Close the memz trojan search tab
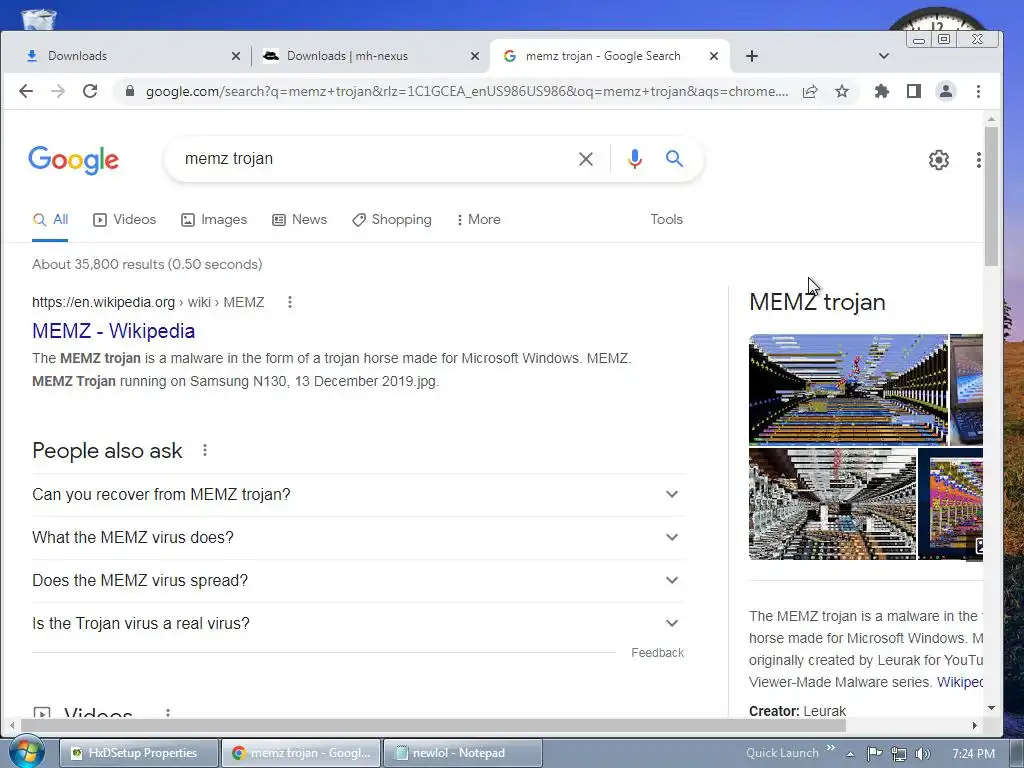The height and width of the screenshot is (768, 1024). pyautogui.click(x=714, y=56)
